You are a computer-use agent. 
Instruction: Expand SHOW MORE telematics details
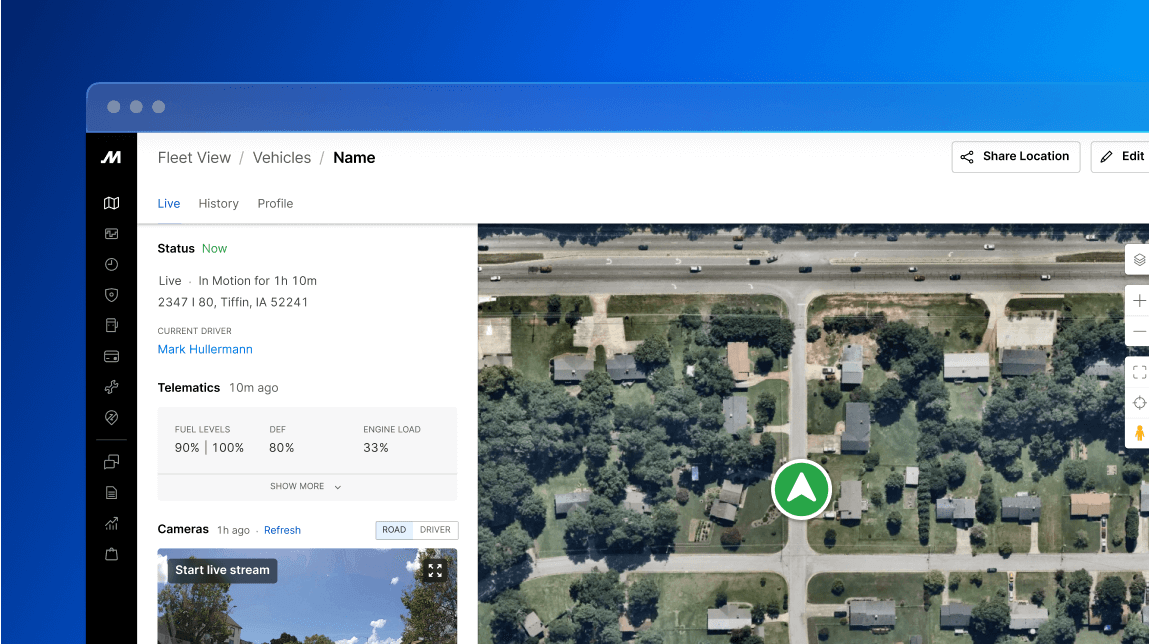[x=306, y=486]
